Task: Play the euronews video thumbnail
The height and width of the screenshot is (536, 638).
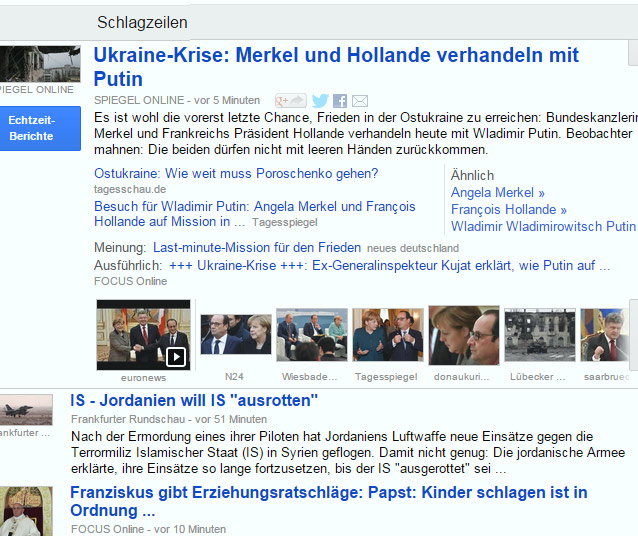Action: click(x=144, y=335)
